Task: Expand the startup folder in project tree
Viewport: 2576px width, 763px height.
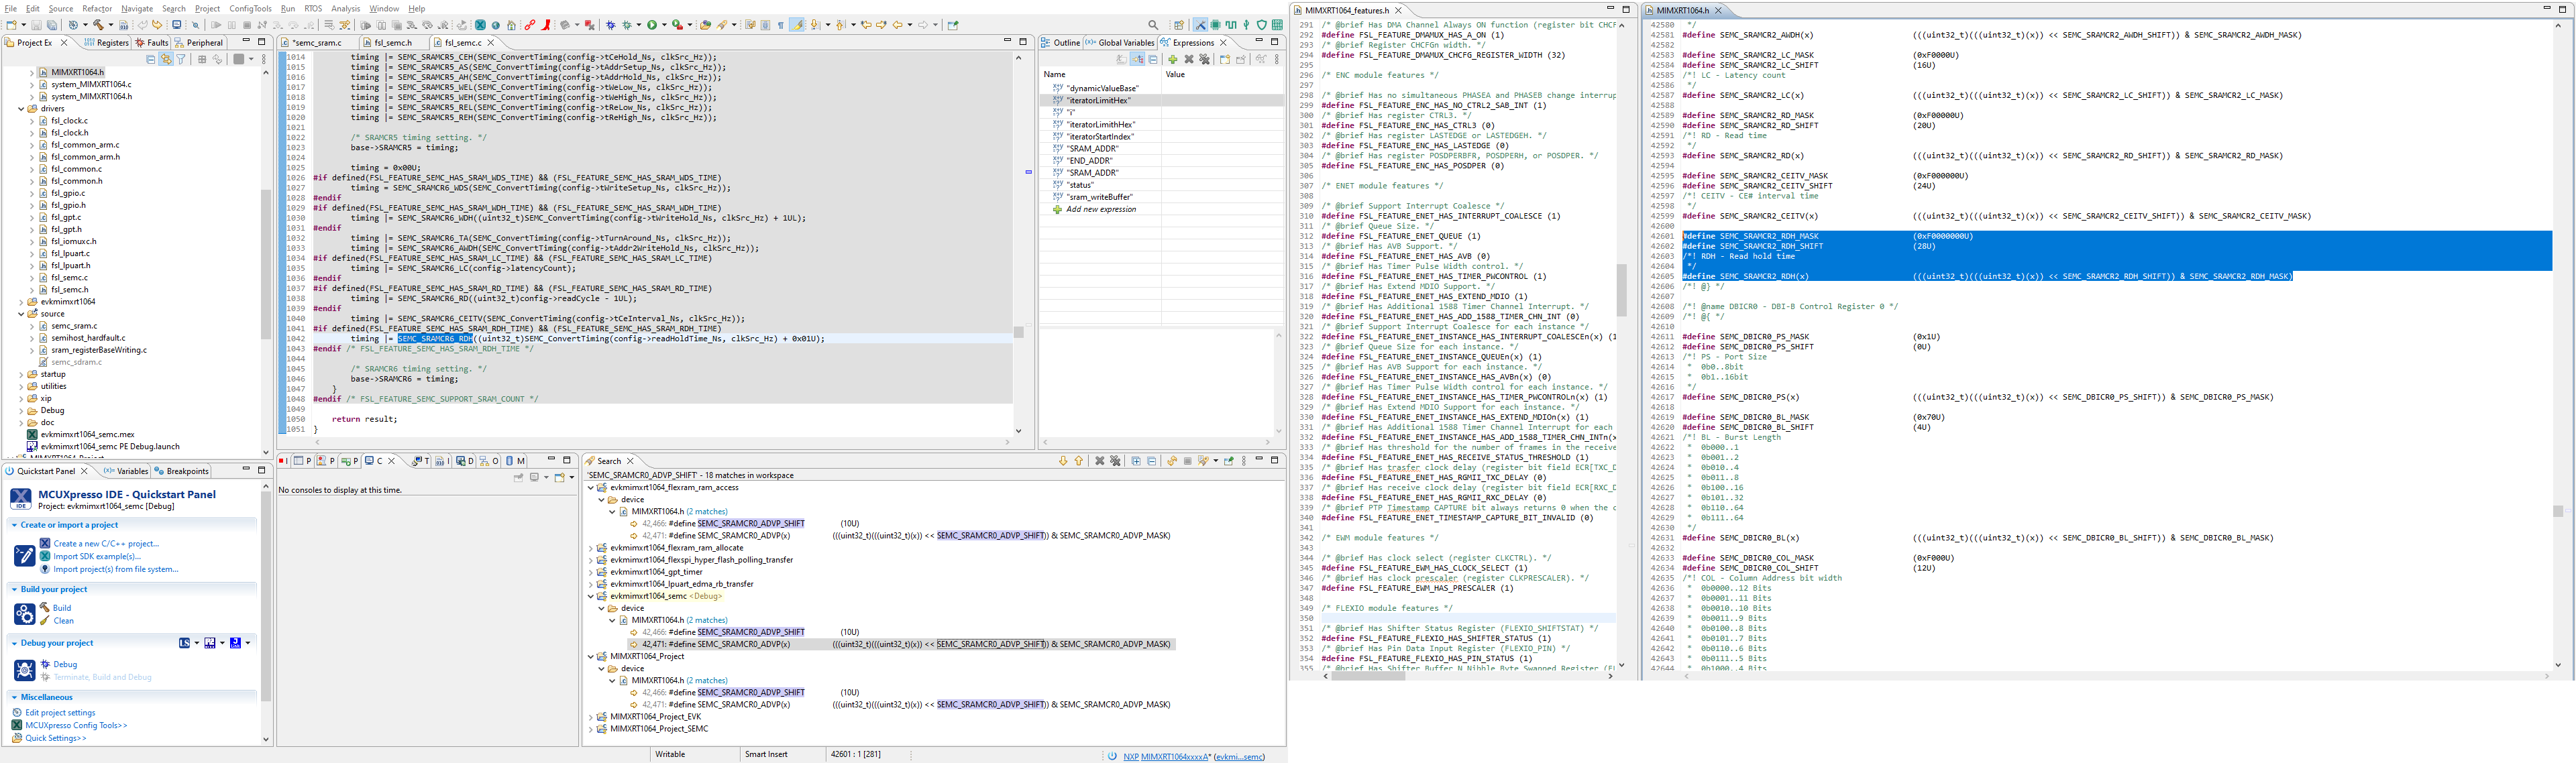Action: (21, 374)
